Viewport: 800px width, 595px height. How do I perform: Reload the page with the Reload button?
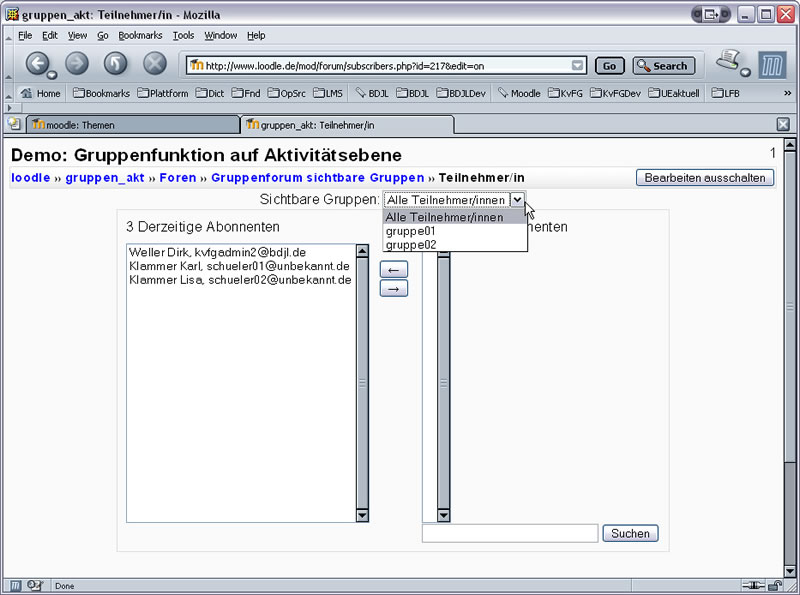tap(115, 64)
